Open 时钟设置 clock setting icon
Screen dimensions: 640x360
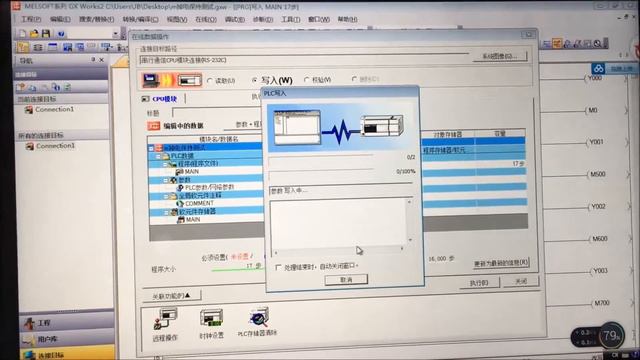click(x=211, y=318)
